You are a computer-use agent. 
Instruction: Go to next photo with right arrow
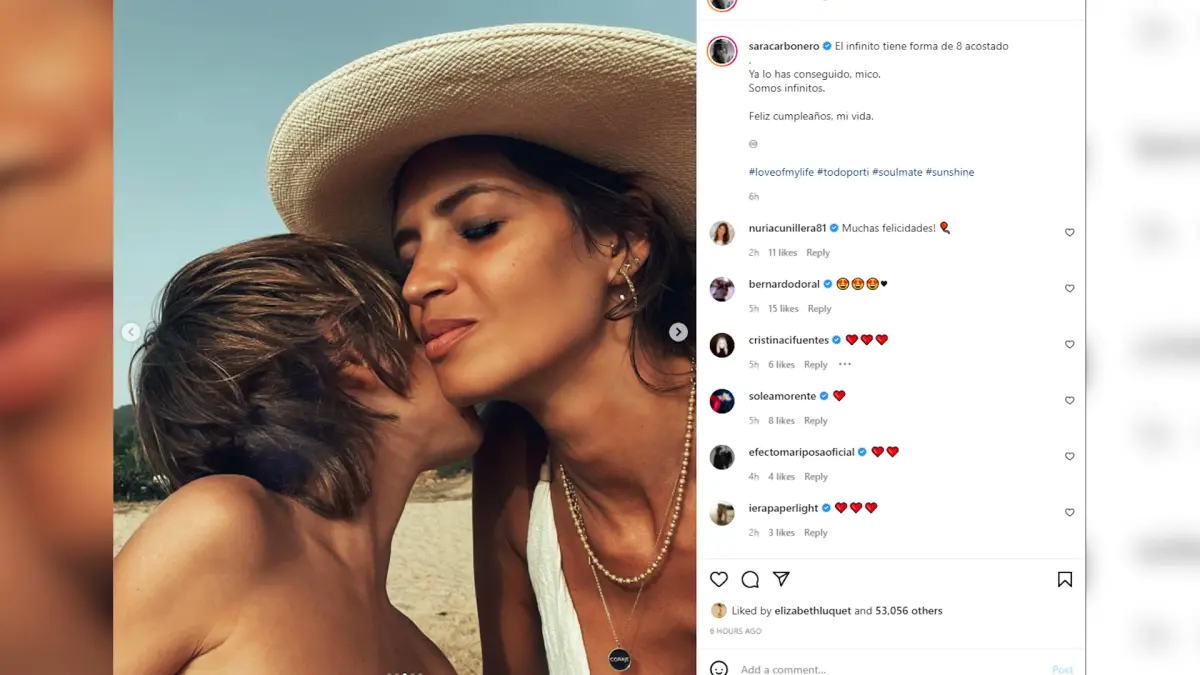point(678,332)
